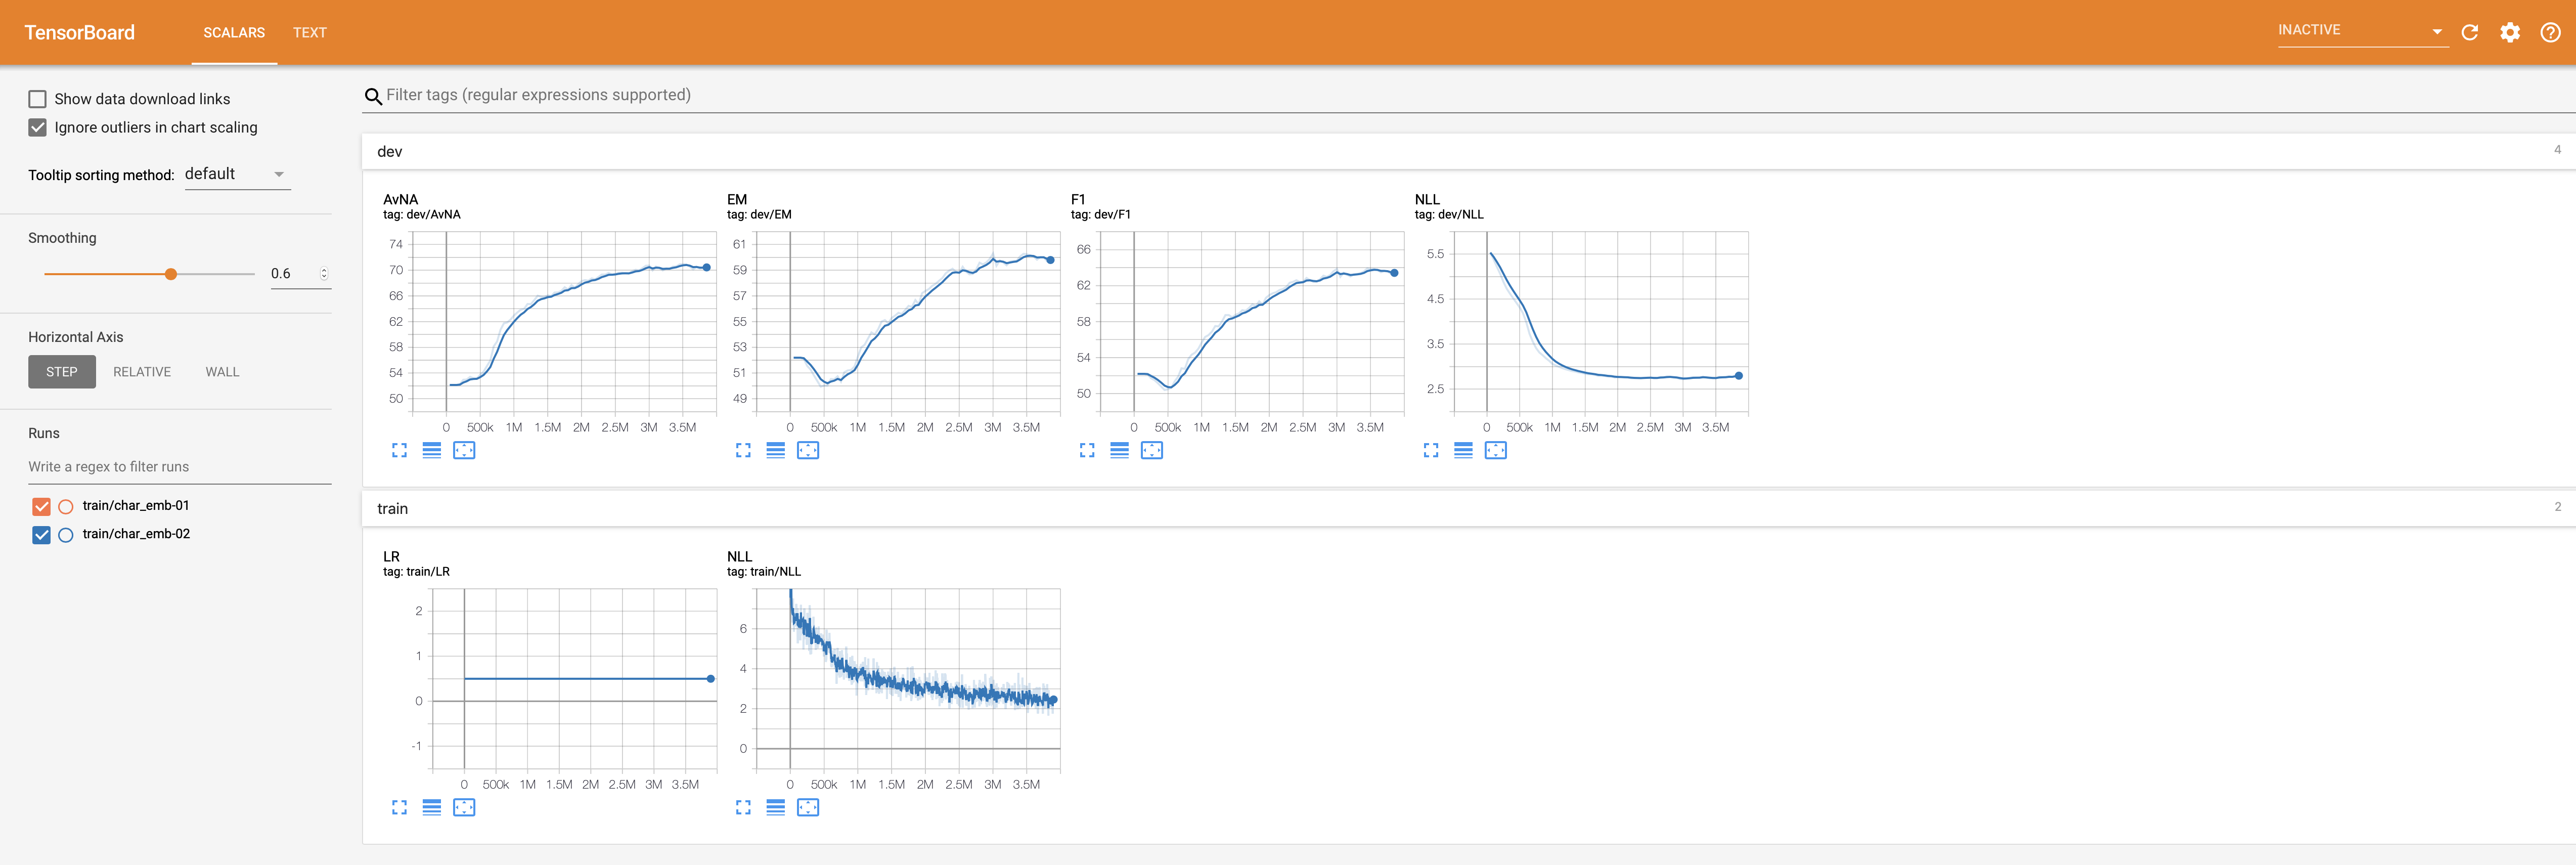This screenshot has height=865, width=2576.
Task: Open TensorBoard settings gear
Action: coord(2509,33)
